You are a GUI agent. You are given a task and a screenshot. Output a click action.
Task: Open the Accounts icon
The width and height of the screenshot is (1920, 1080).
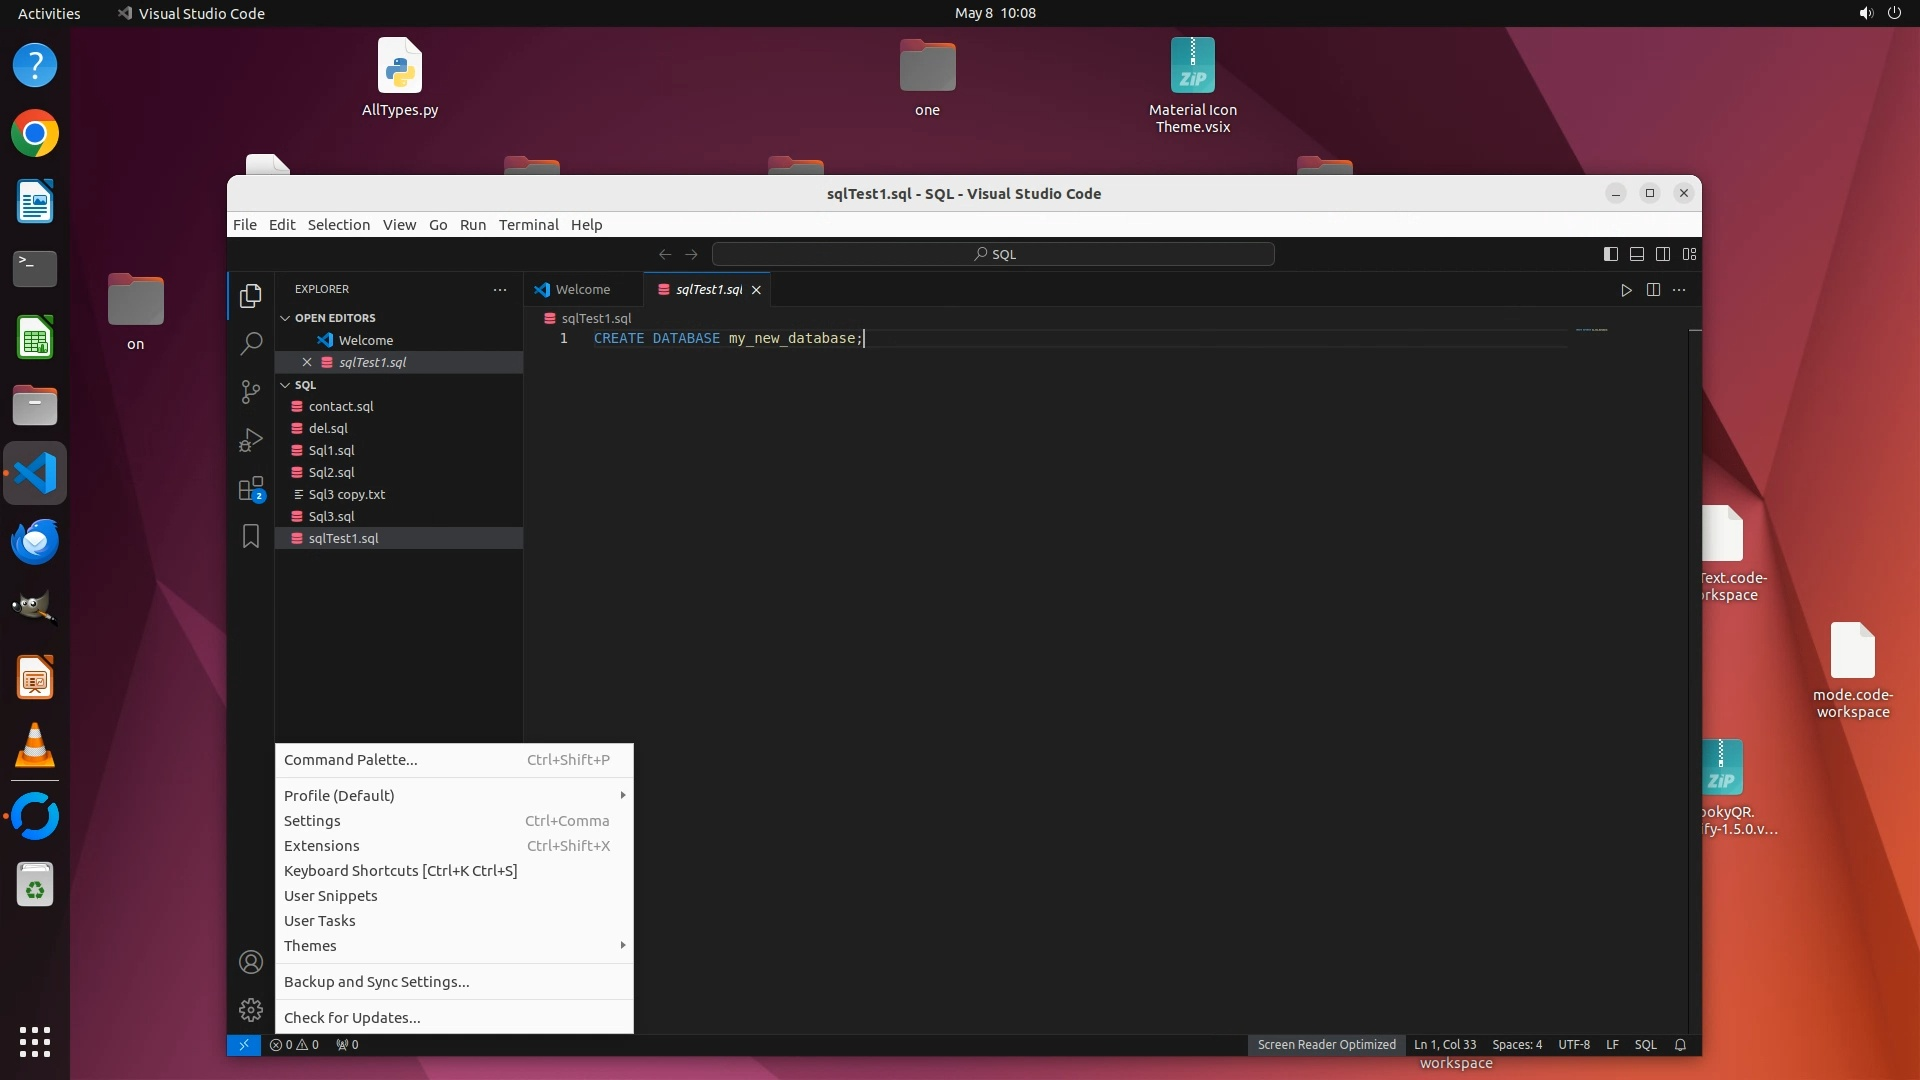pyautogui.click(x=251, y=962)
